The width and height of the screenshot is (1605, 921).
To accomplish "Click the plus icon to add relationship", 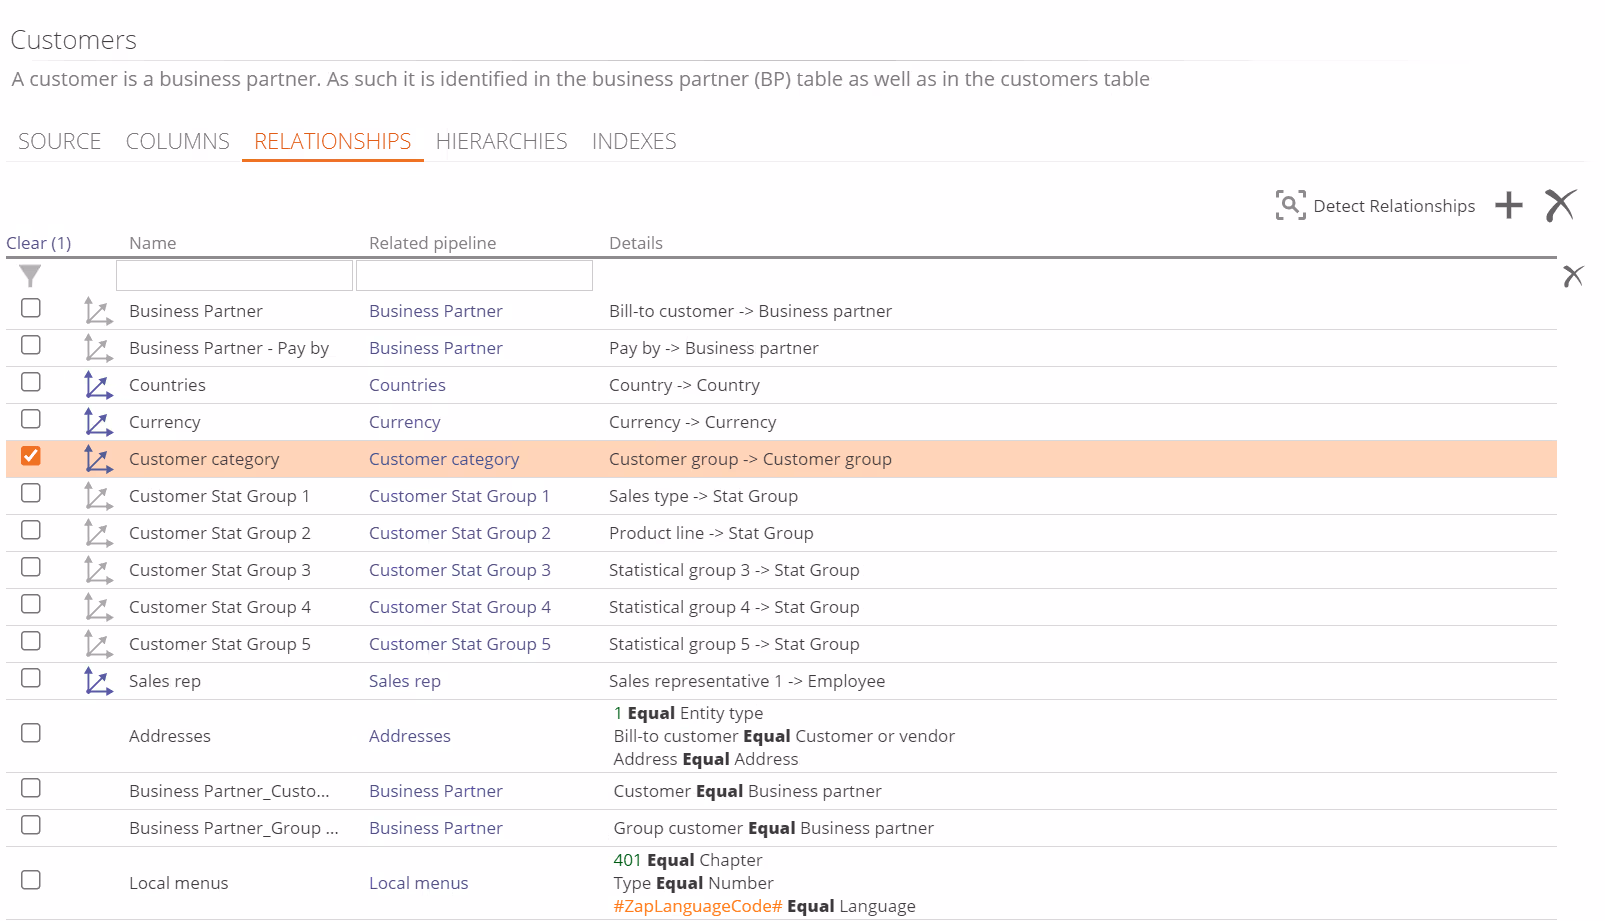I will click(1508, 206).
